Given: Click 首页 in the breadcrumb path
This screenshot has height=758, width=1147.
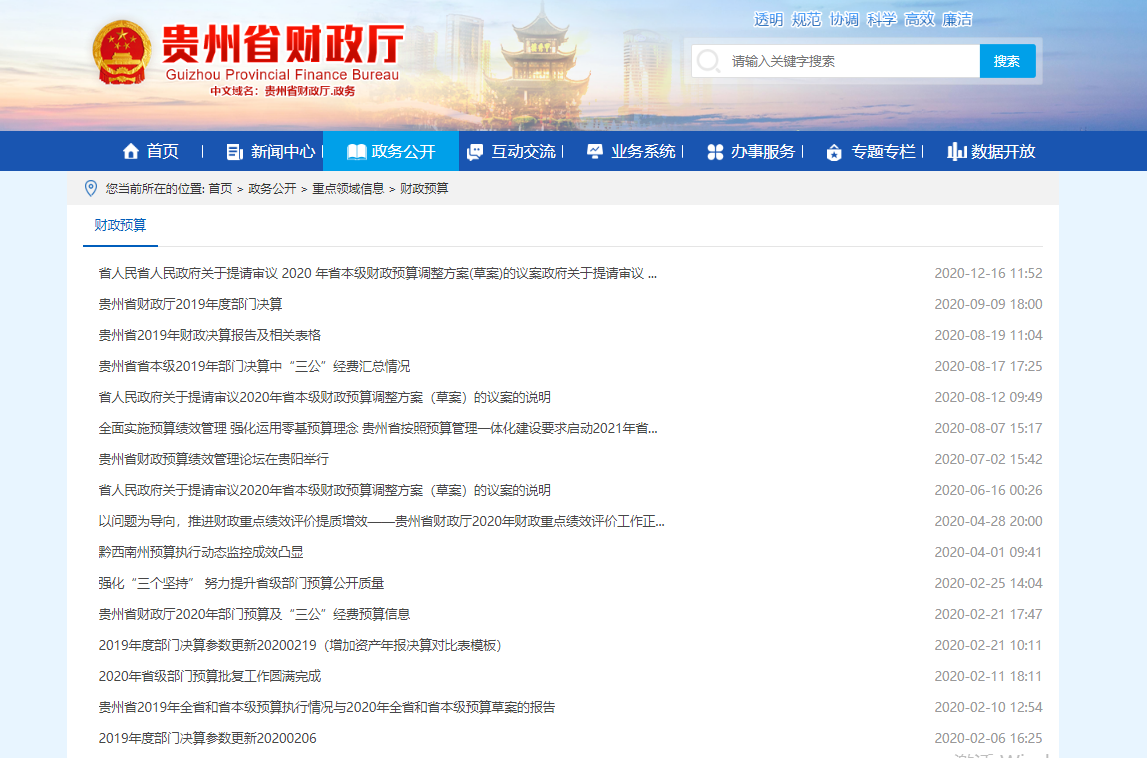Looking at the screenshot, I should (x=220, y=188).
